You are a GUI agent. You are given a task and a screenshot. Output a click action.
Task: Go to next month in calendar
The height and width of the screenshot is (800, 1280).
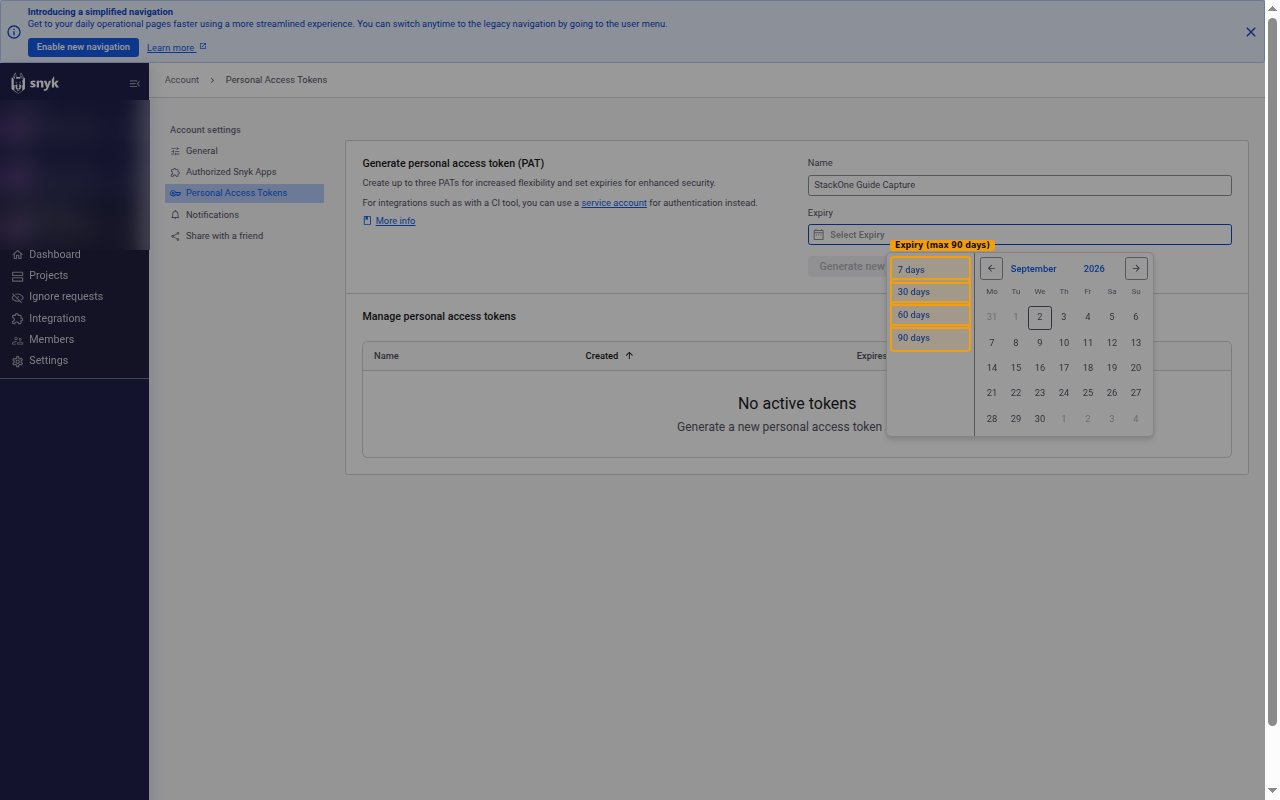(1136, 268)
